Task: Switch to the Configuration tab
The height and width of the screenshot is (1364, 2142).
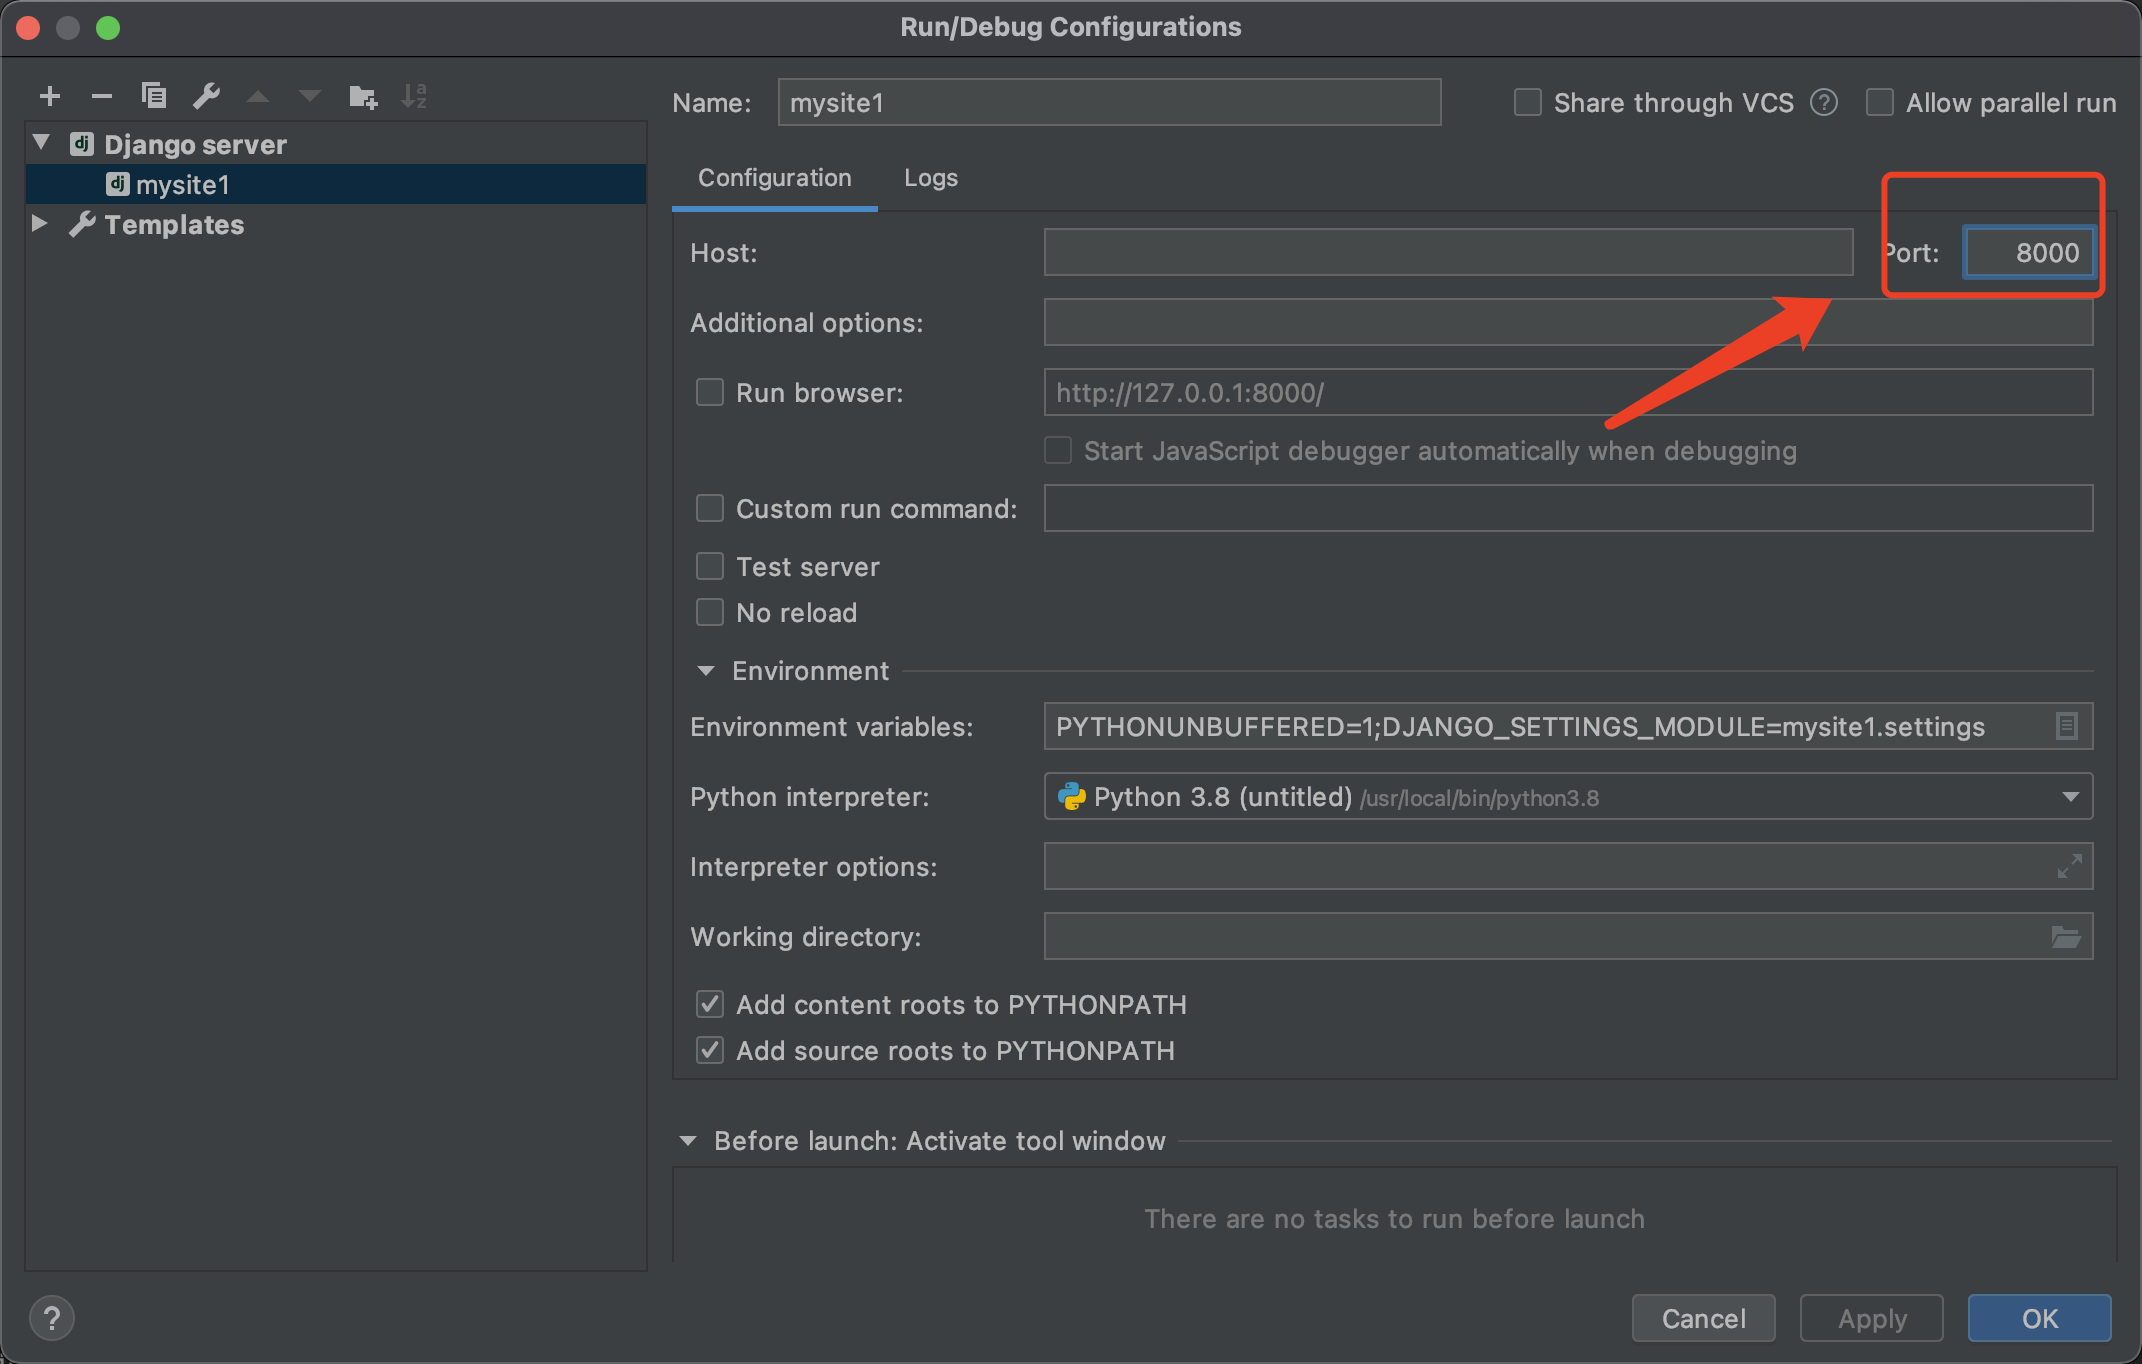Action: (775, 178)
